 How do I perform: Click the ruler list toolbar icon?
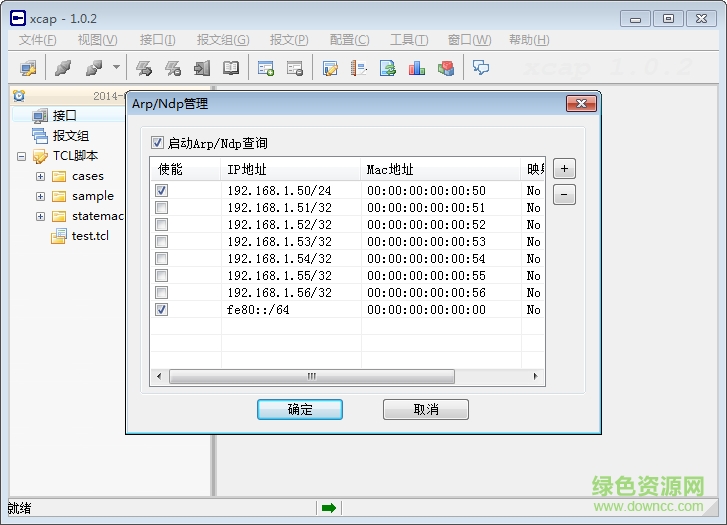click(x=359, y=68)
